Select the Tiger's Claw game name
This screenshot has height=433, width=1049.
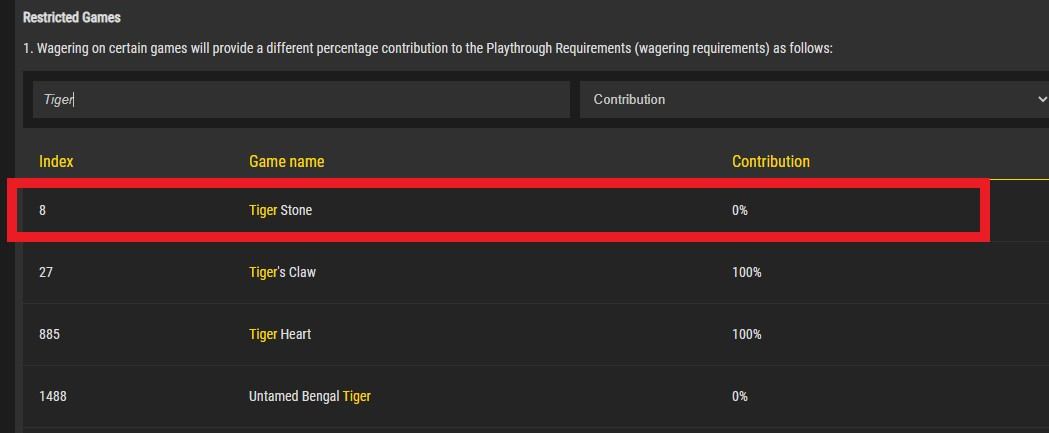pos(282,272)
